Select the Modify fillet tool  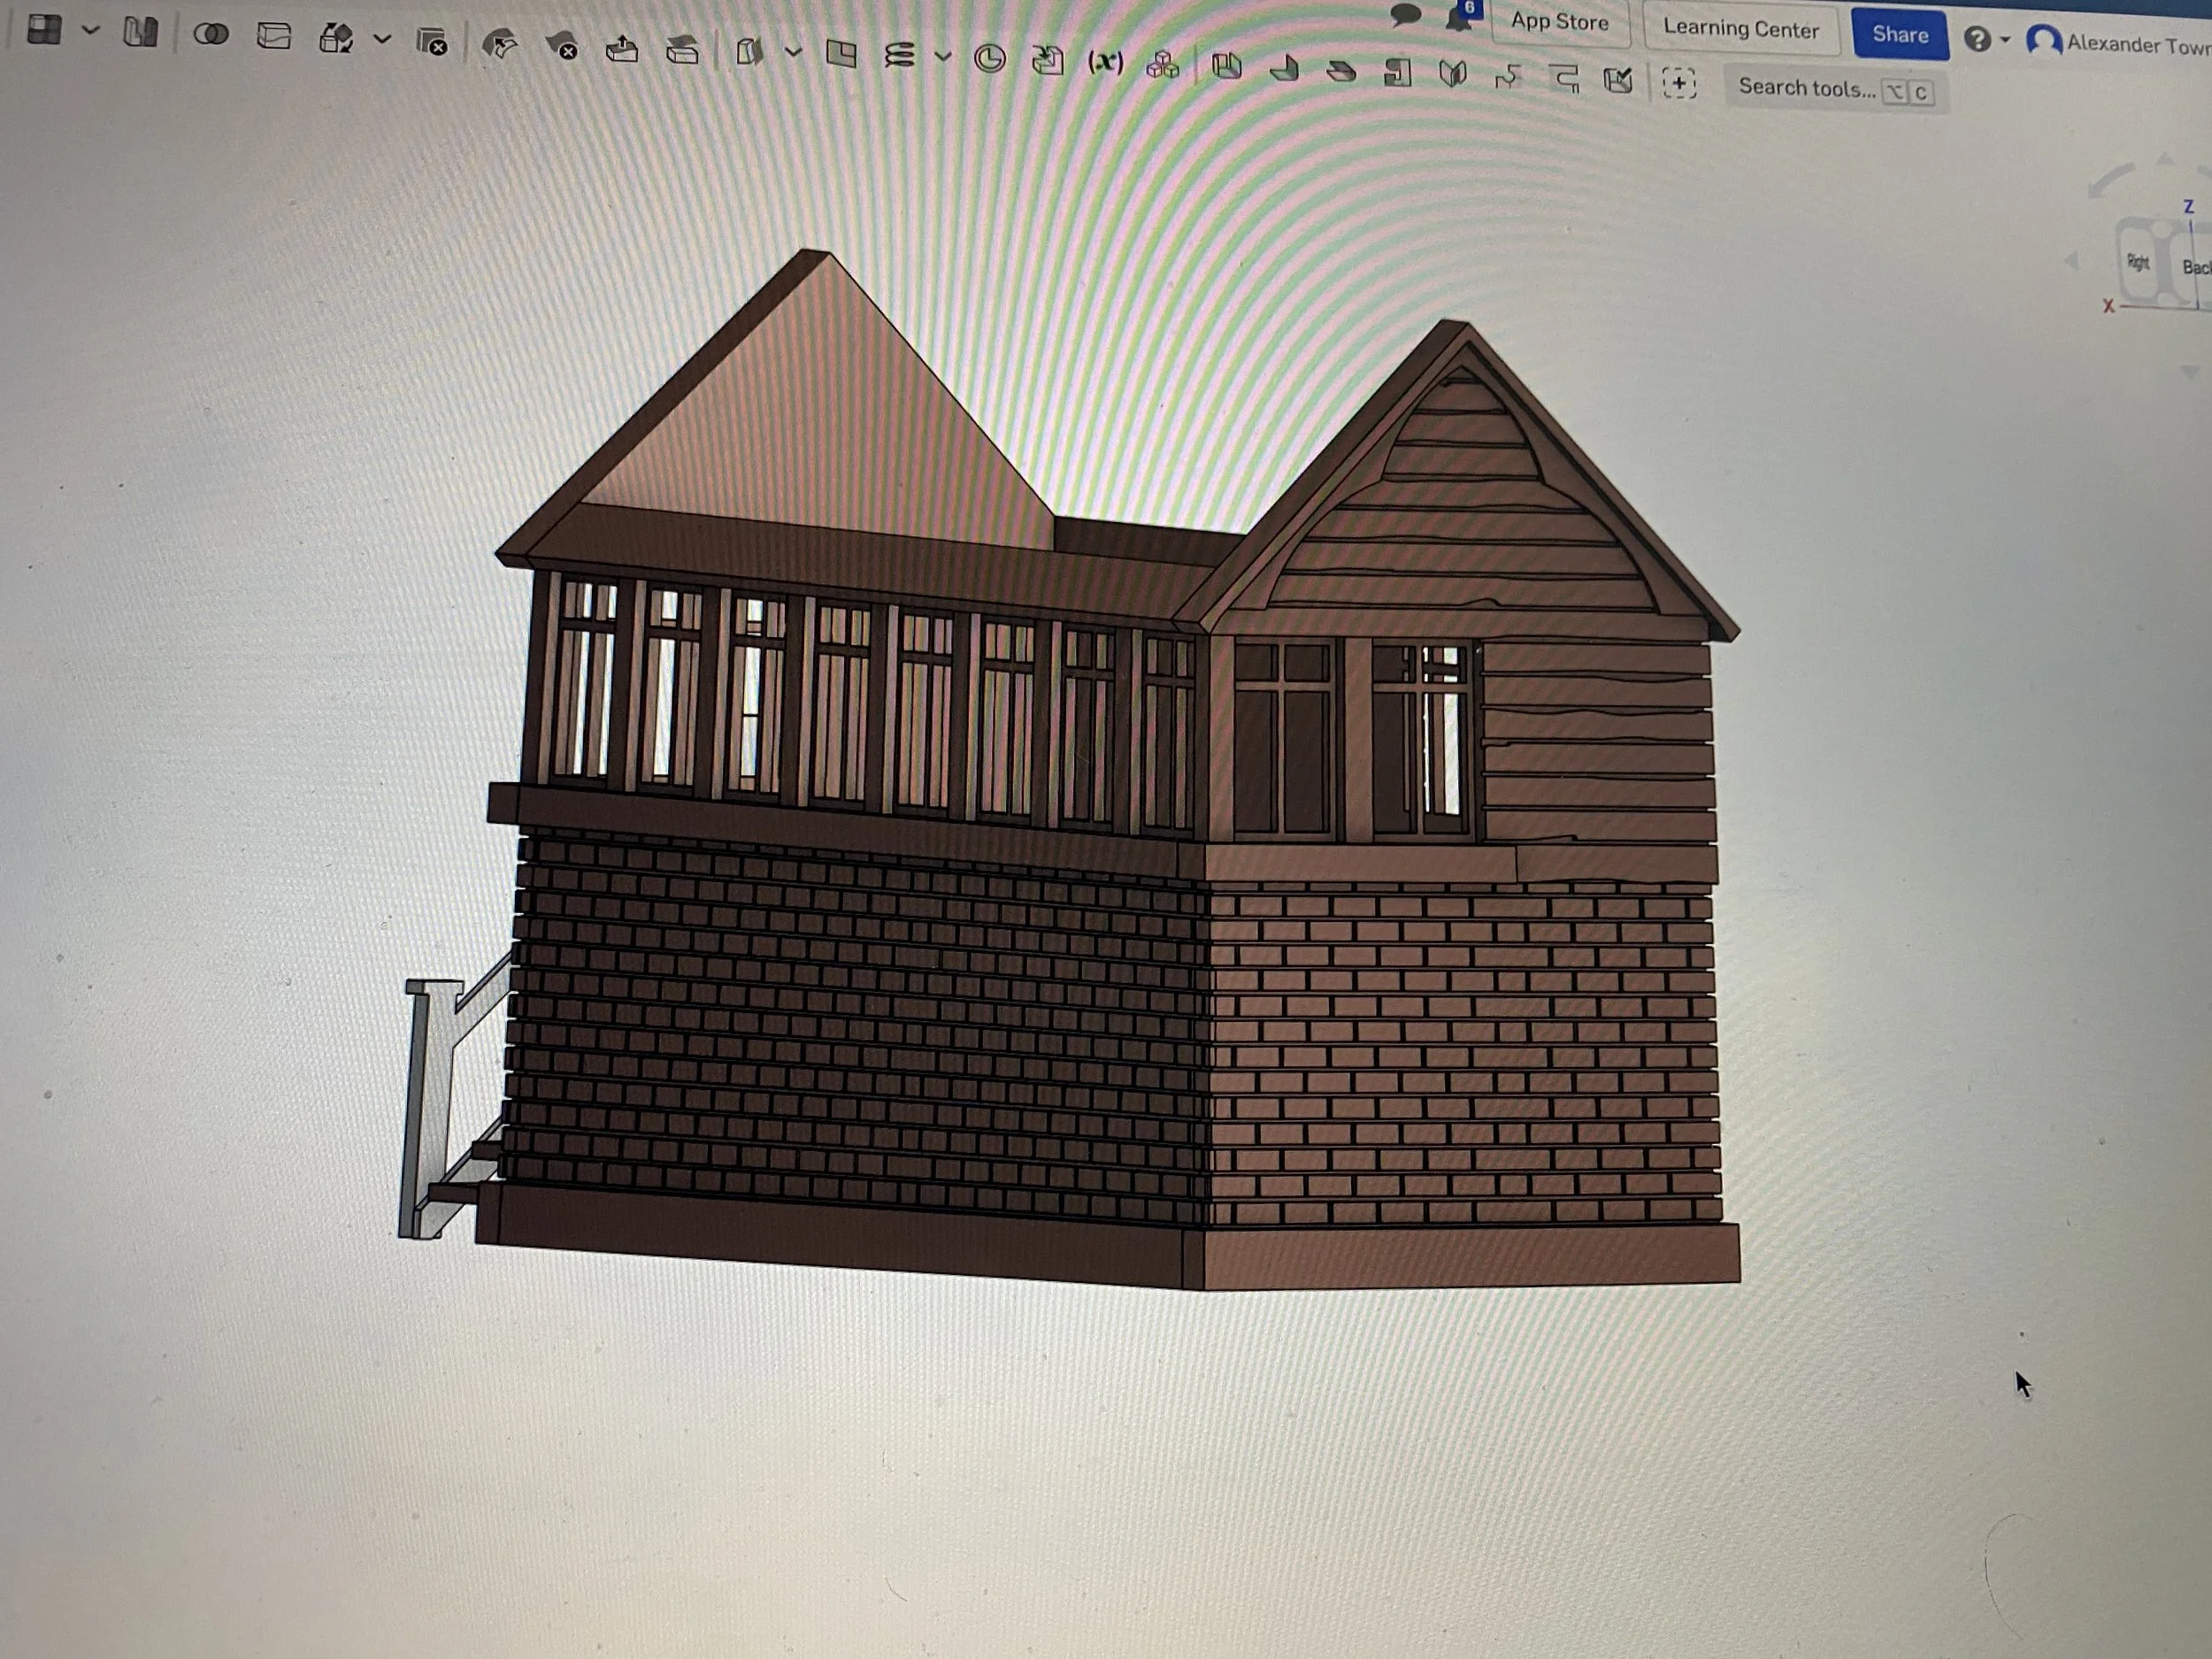tap(500, 45)
